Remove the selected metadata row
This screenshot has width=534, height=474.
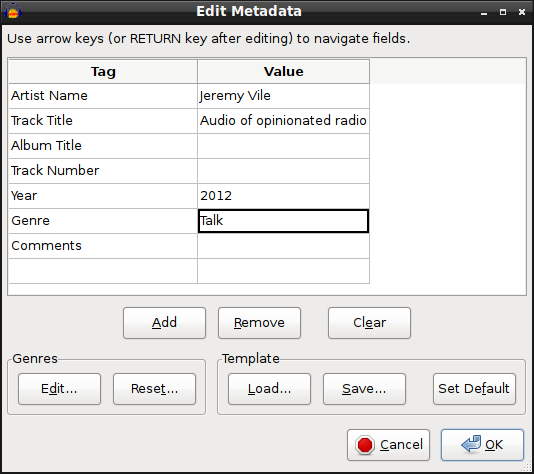point(260,323)
